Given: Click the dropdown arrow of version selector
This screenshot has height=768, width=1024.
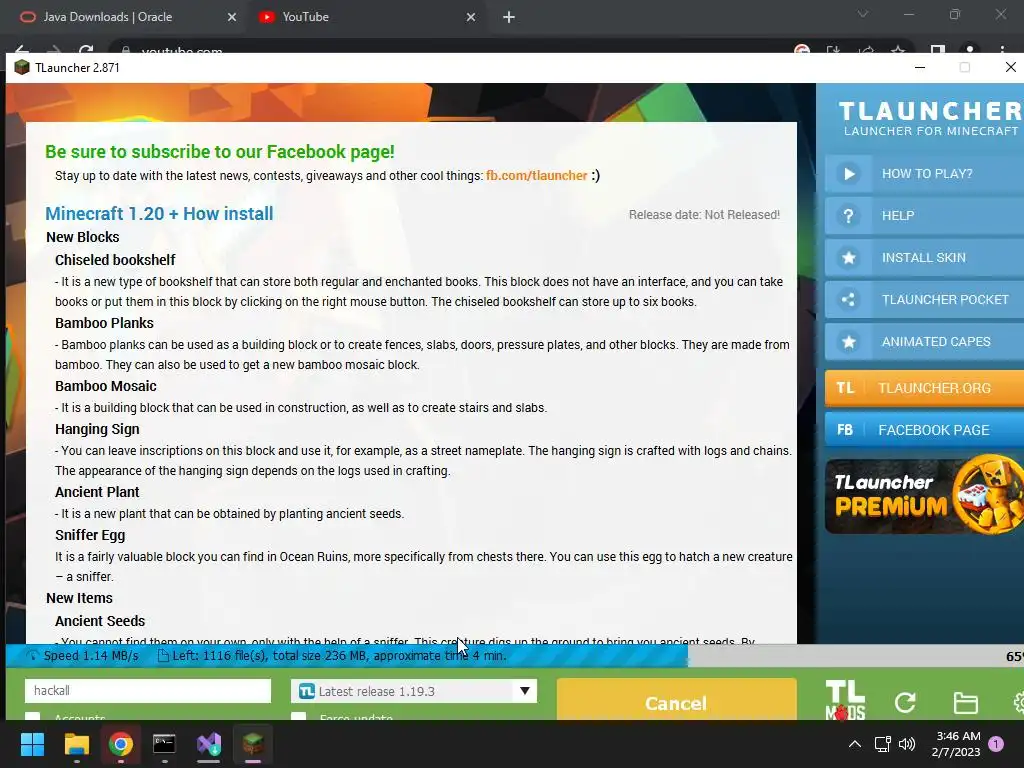Looking at the screenshot, I should click(524, 691).
